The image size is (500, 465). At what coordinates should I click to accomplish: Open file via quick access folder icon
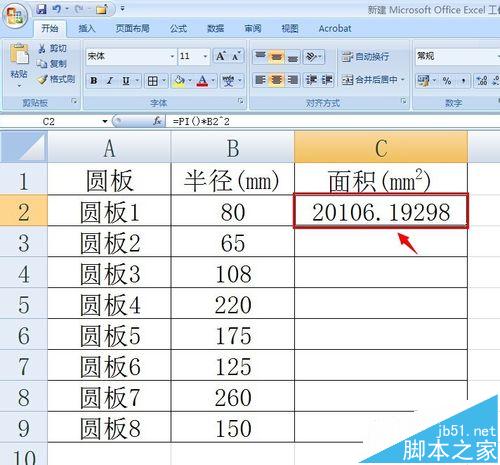pos(101,9)
